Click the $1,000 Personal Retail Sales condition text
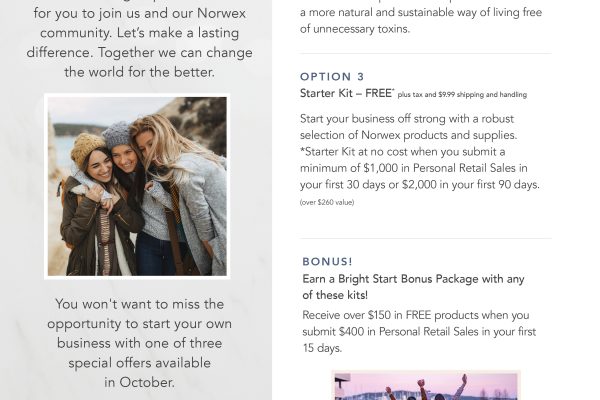Viewport: 600px width, 400px height. [x=425, y=168]
